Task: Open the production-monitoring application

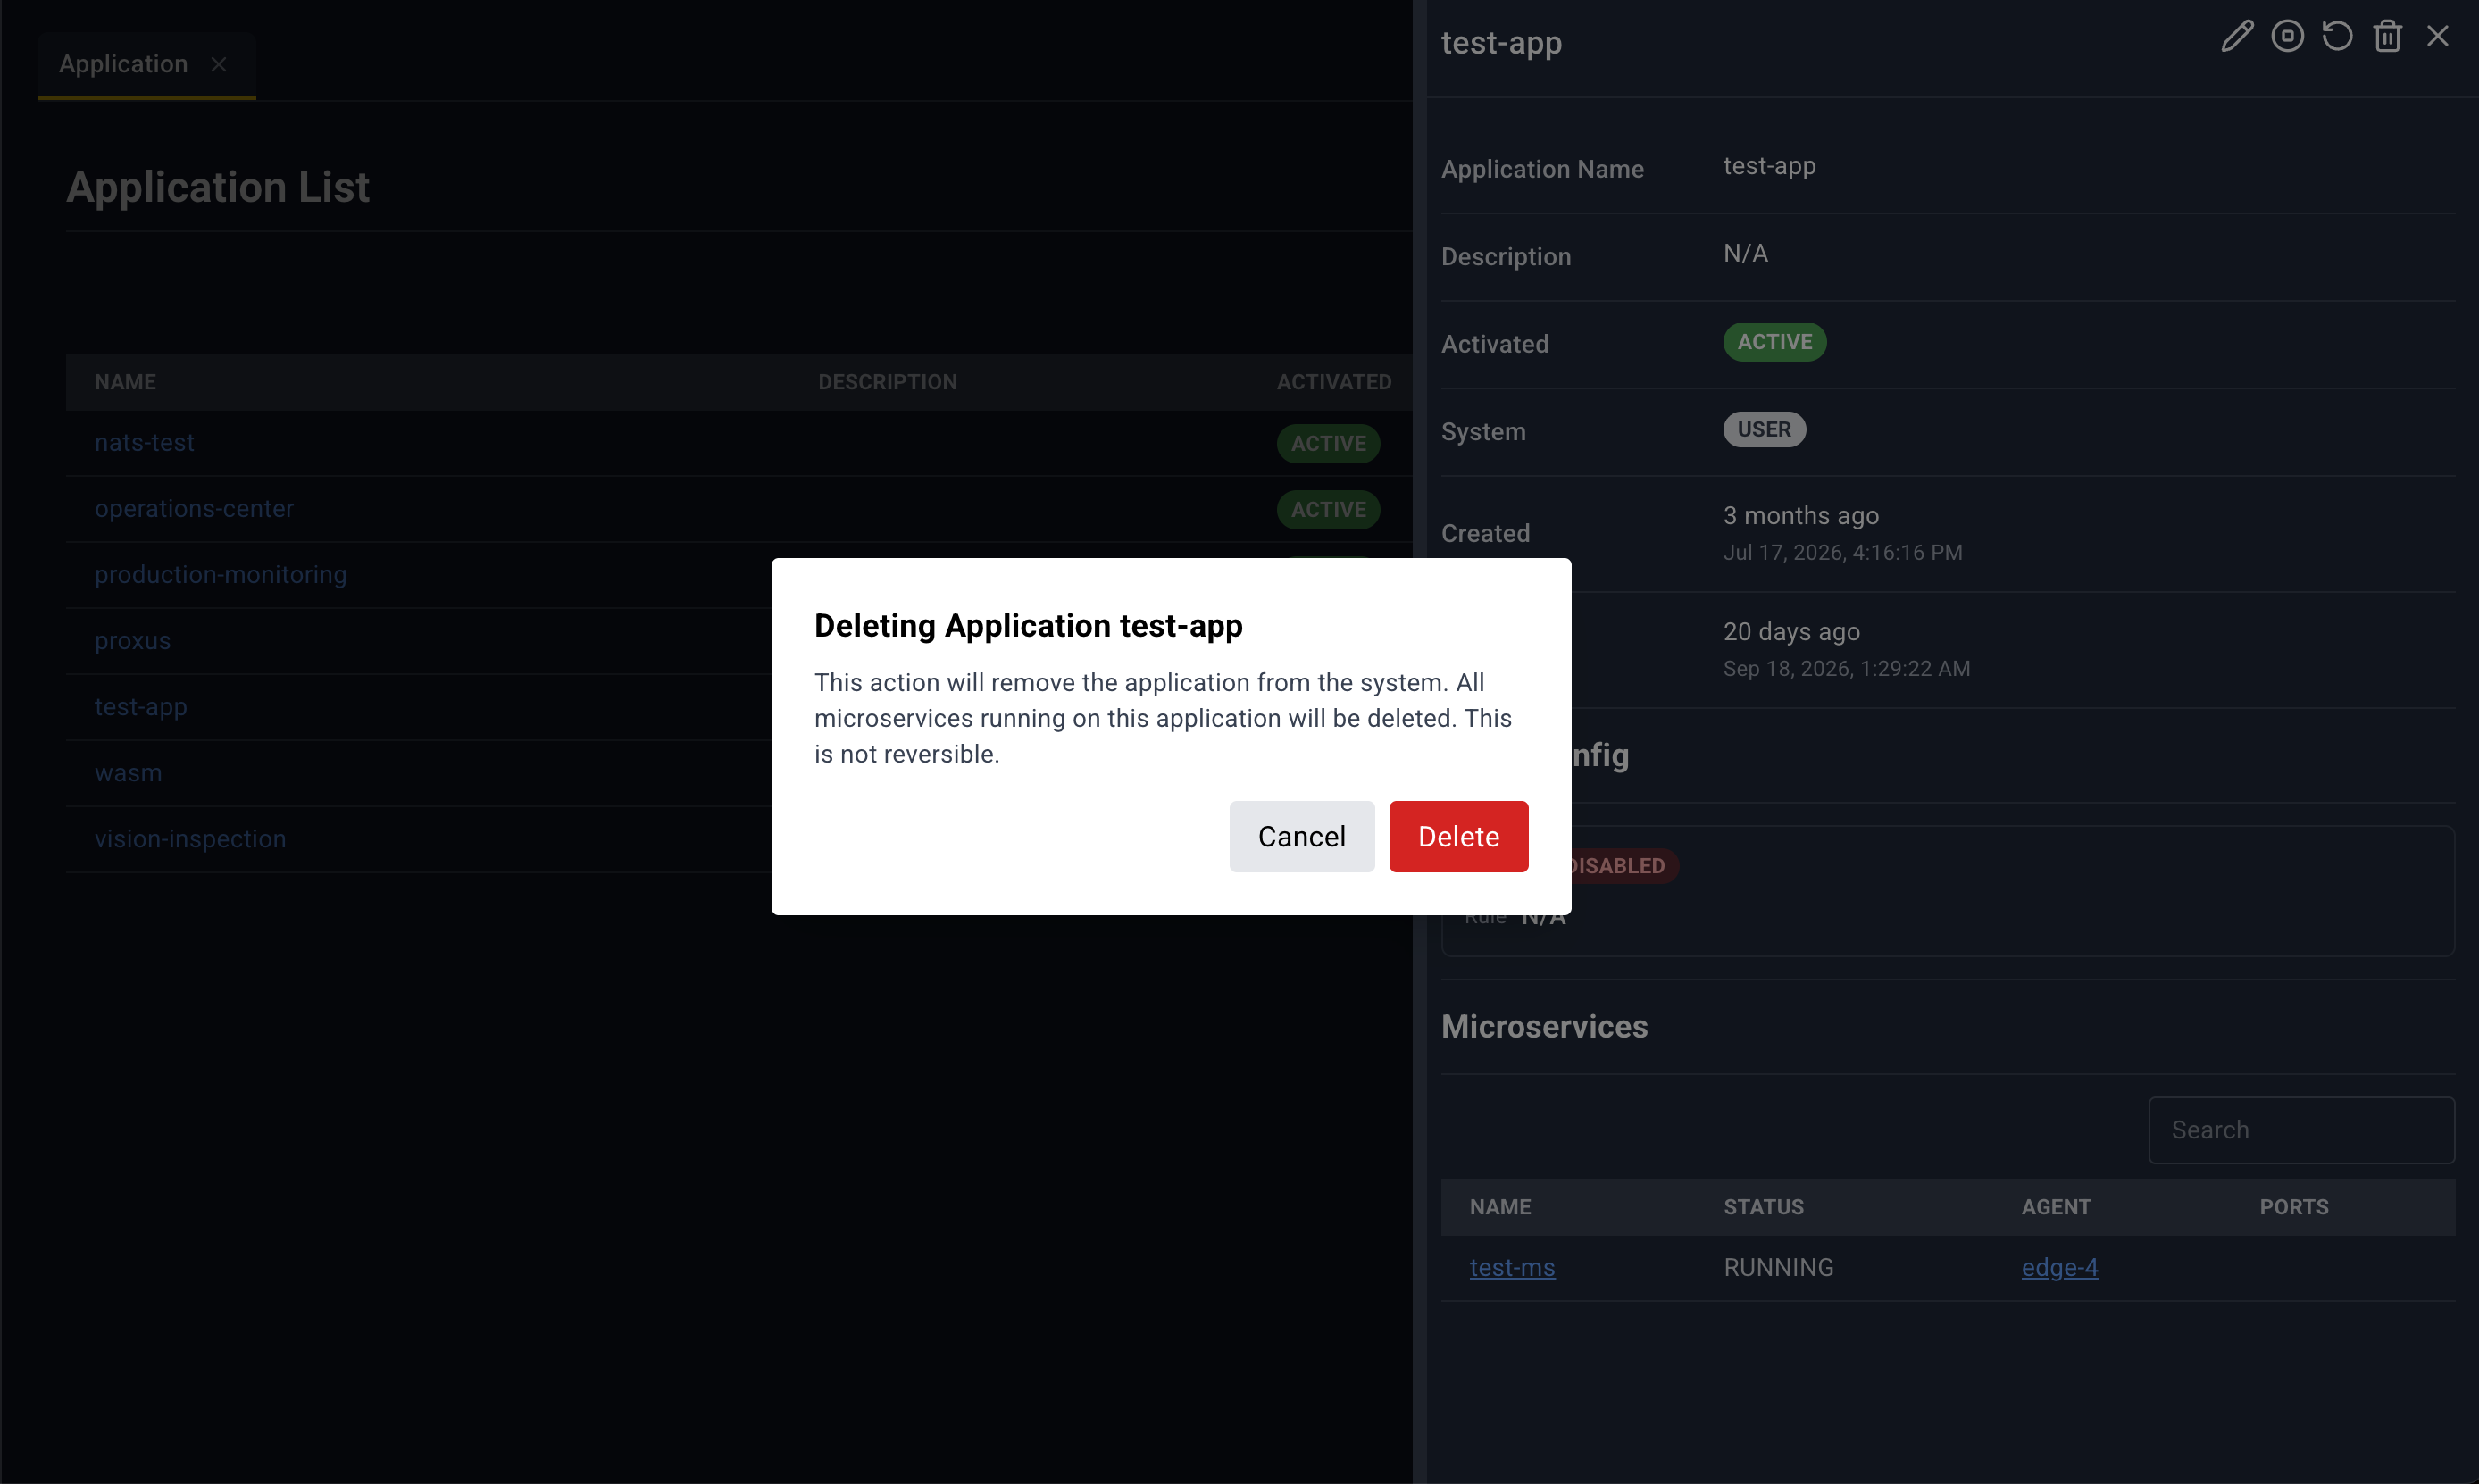Action: (220, 574)
